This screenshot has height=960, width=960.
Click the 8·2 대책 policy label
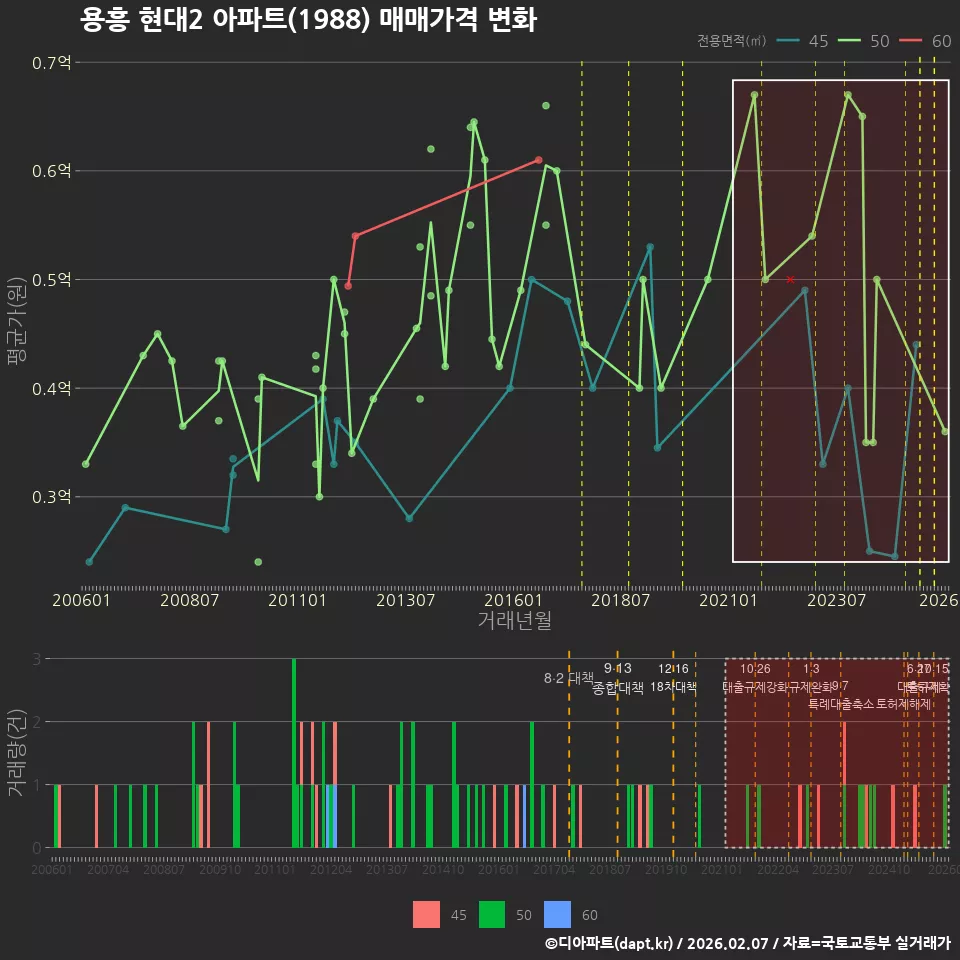569,678
